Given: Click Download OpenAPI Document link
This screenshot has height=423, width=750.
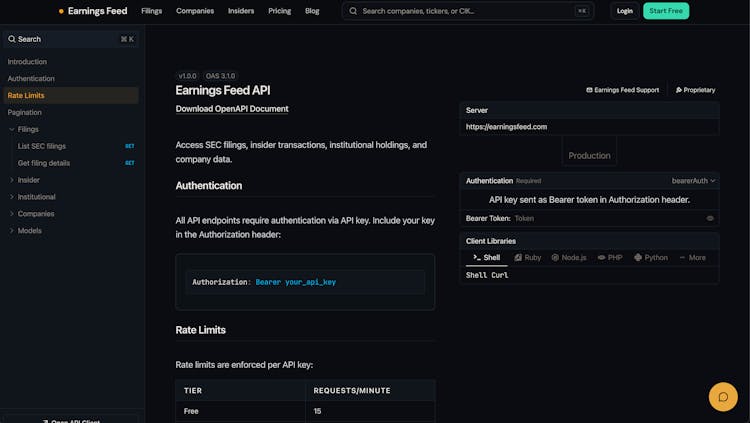Looking at the screenshot, I should tap(232, 109).
